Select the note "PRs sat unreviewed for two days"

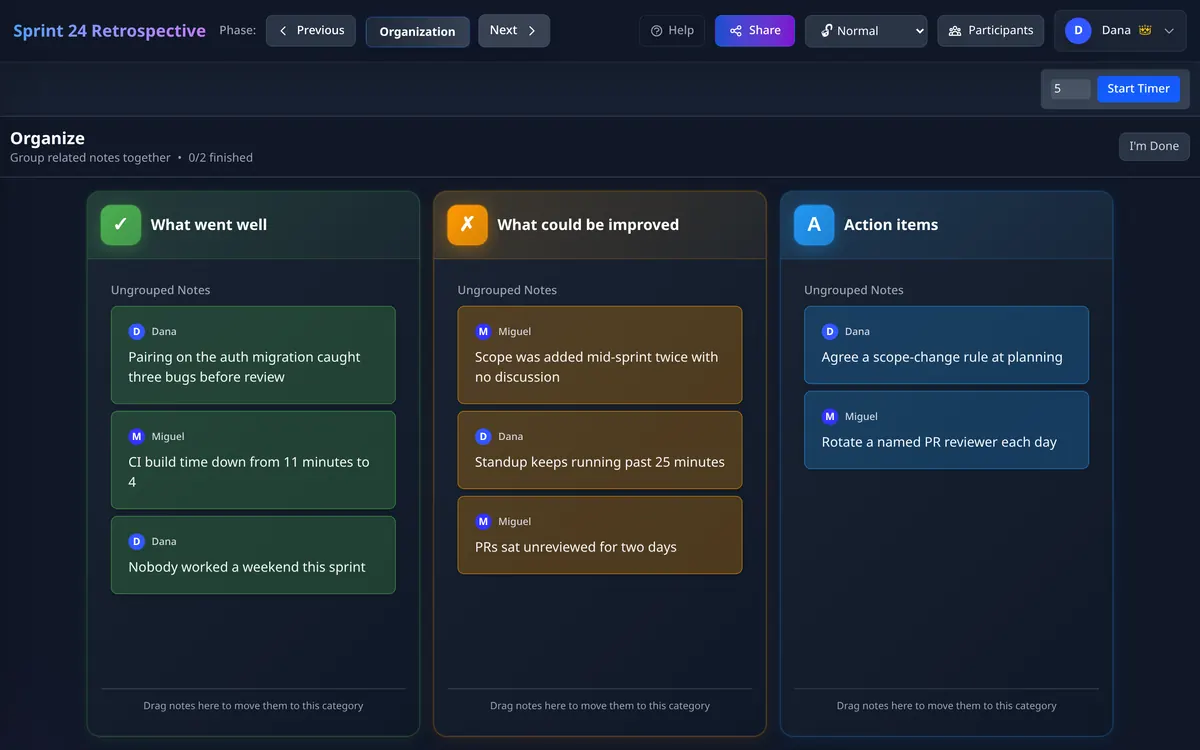click(x=600, y=535)
